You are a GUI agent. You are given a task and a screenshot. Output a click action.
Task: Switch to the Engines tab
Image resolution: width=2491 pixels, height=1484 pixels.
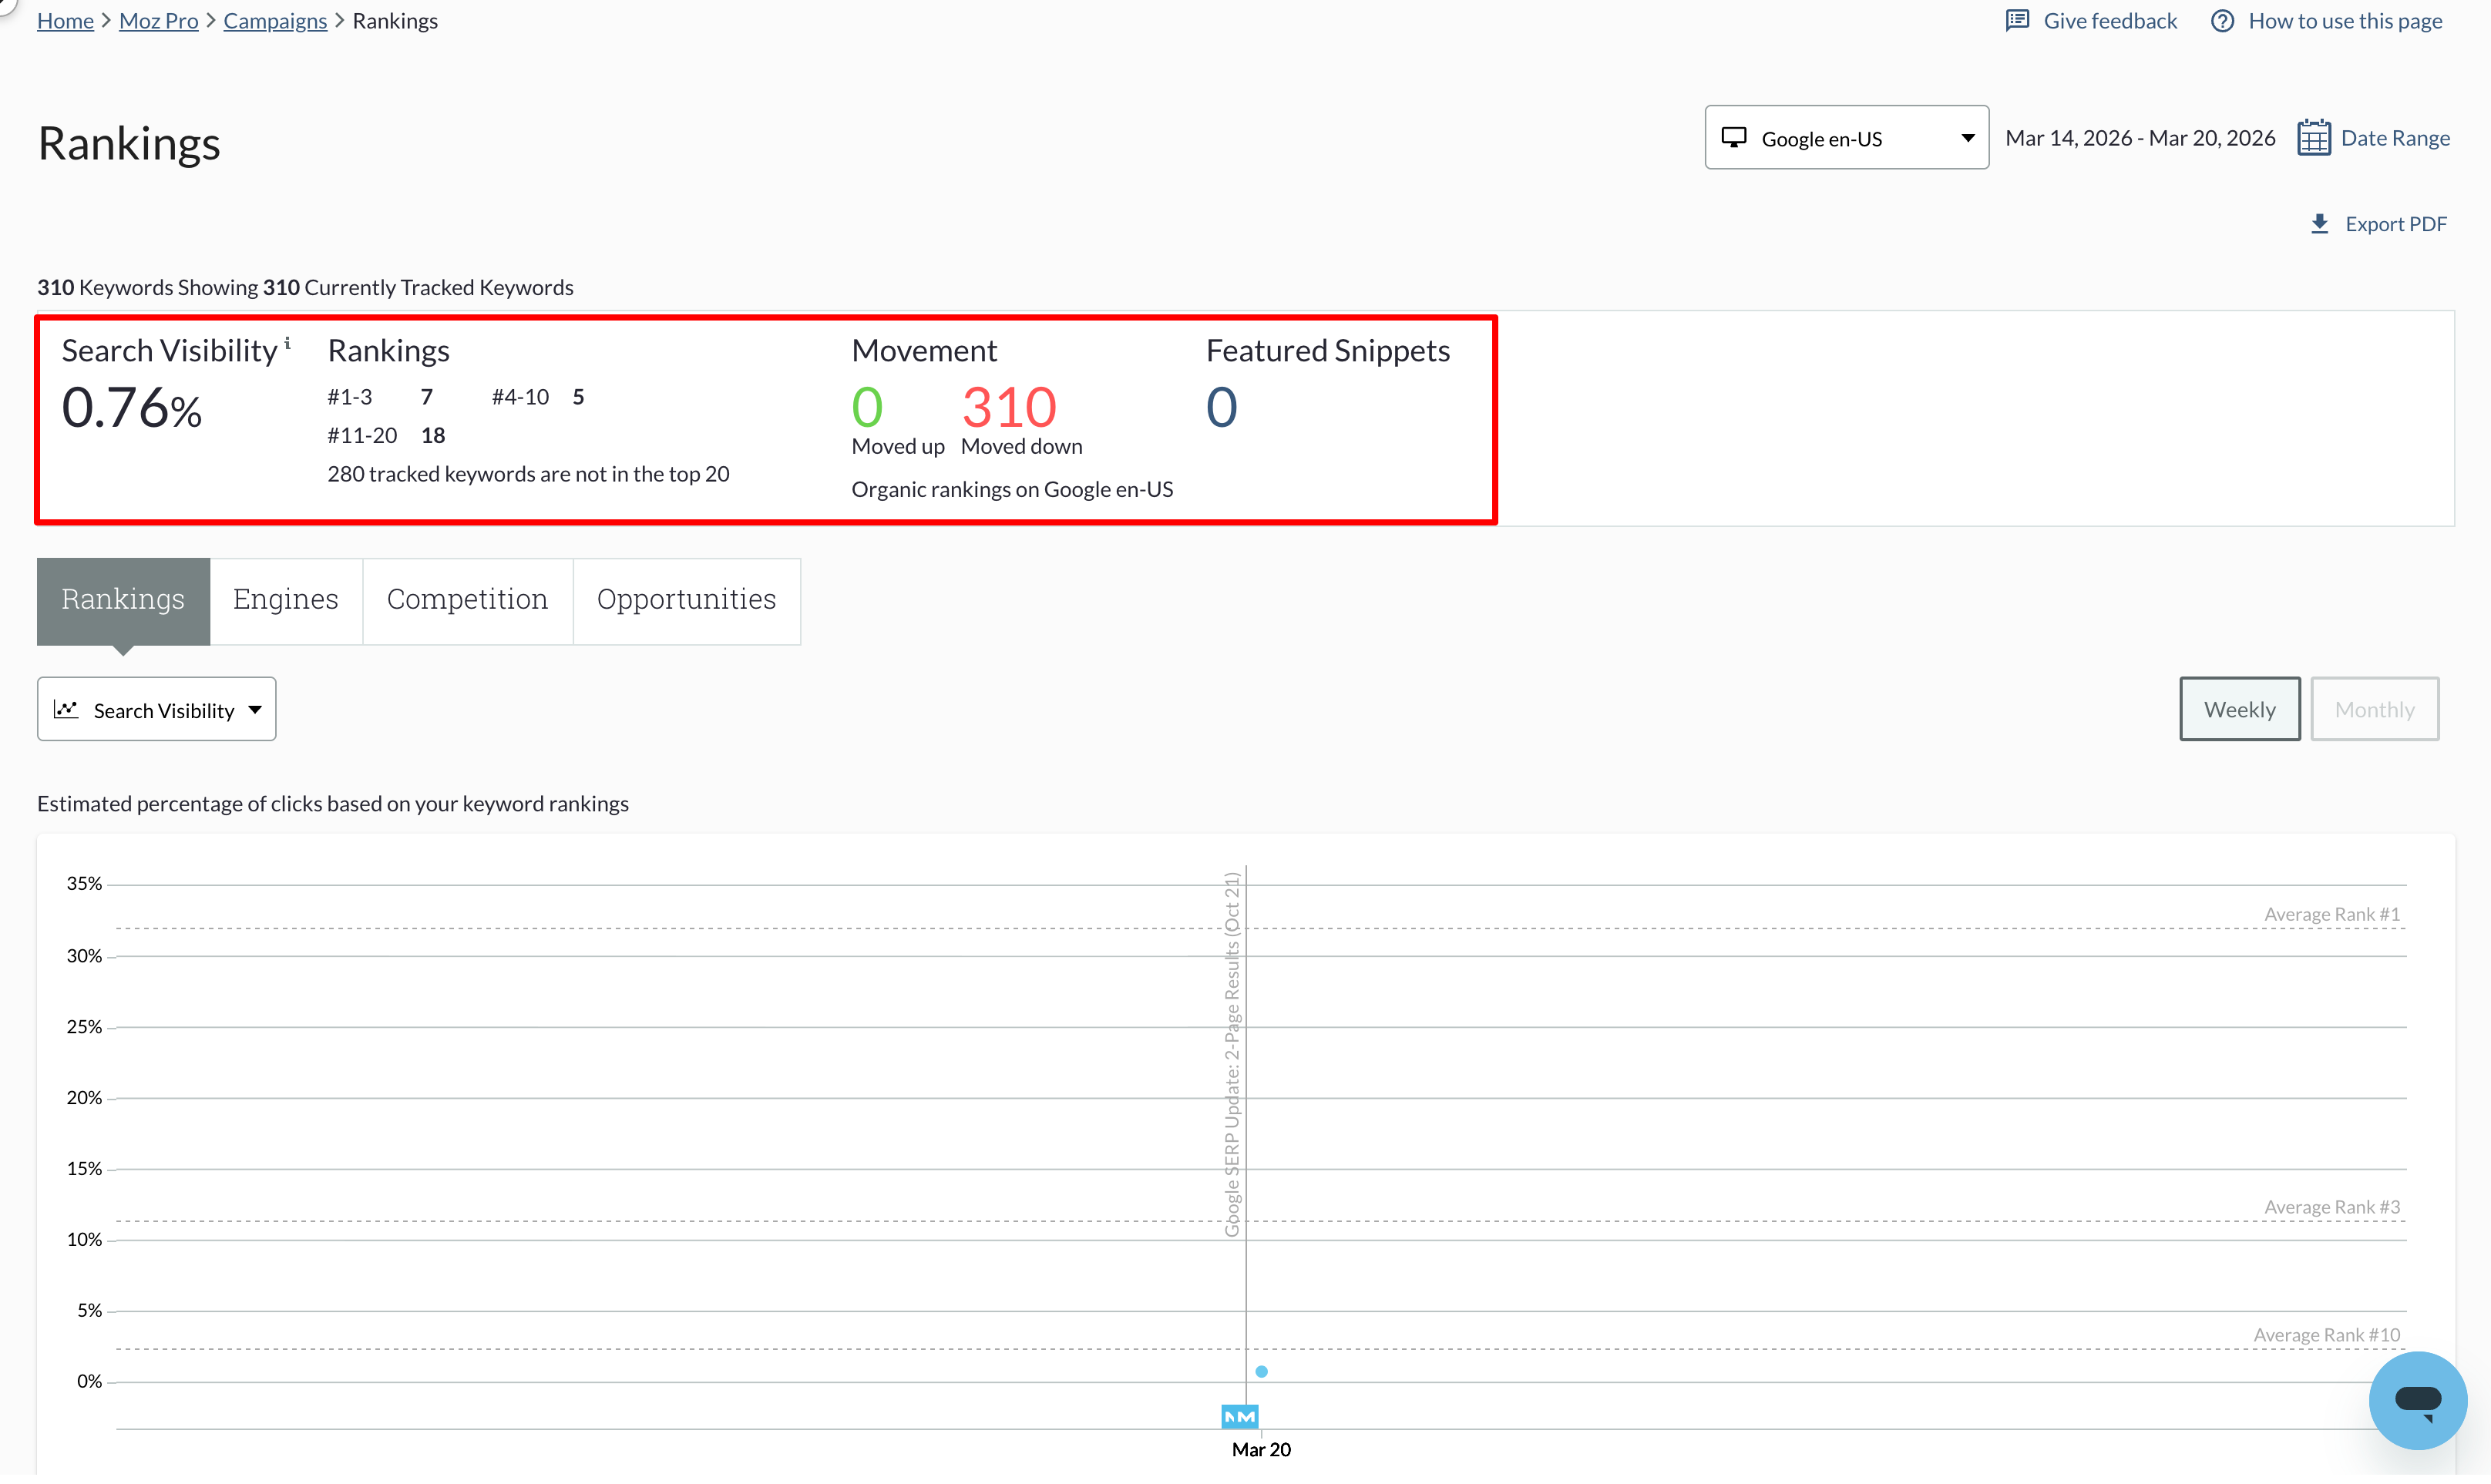click(285, 599)
